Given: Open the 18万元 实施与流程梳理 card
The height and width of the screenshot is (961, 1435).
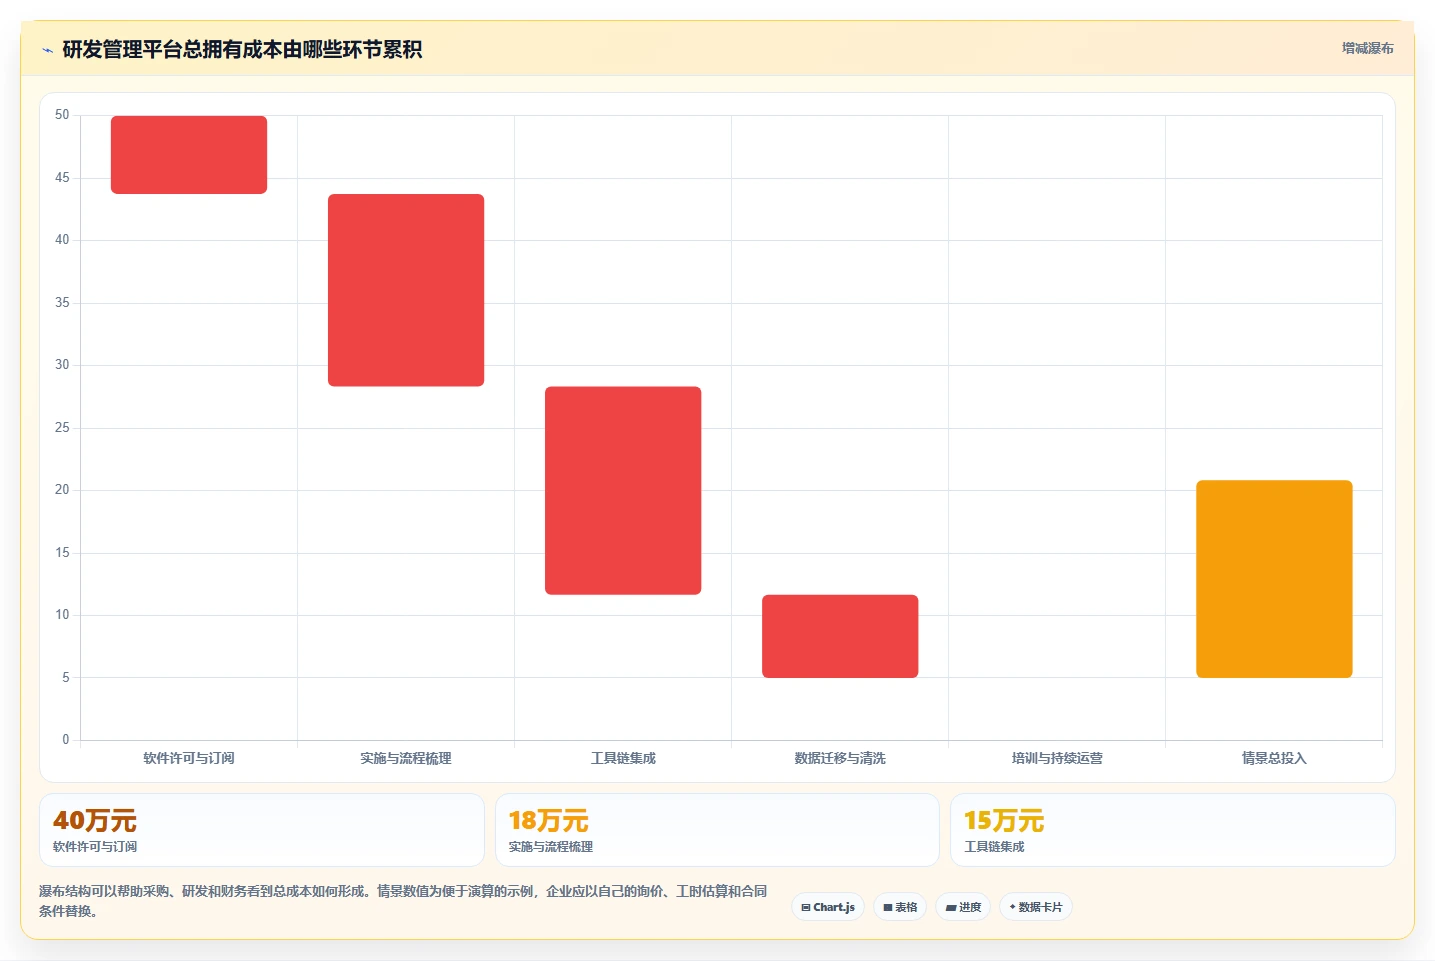Looking at the screenshot, I should coord(717,830).
